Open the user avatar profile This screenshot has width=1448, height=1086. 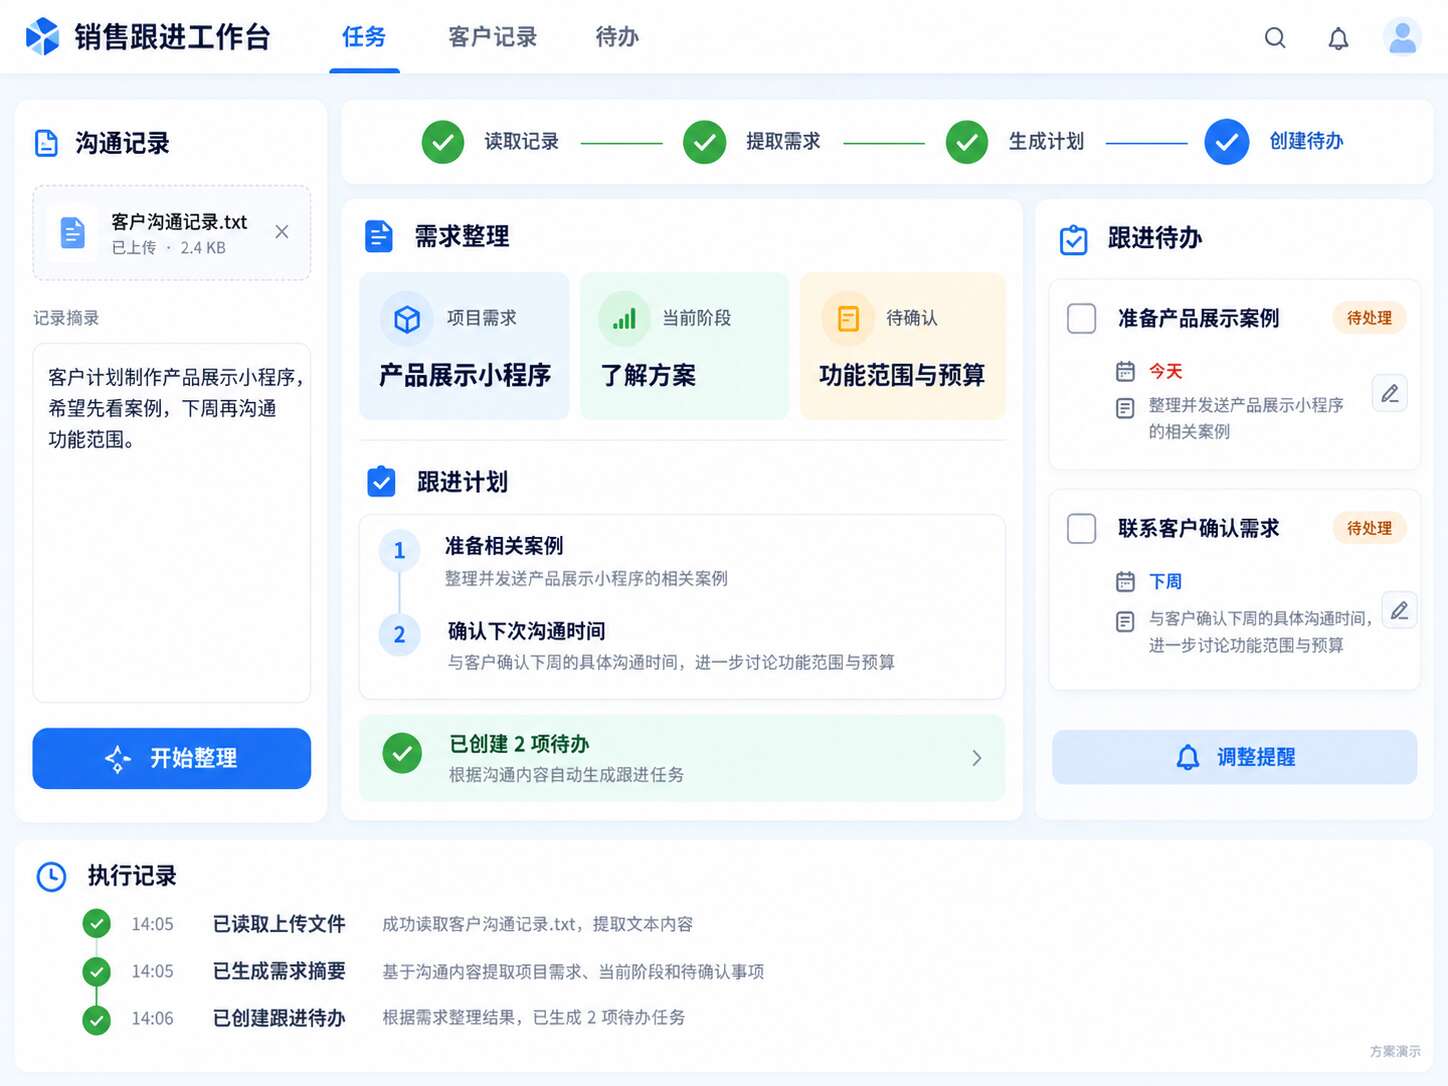pyautogui.click(x=1402, y=37)
